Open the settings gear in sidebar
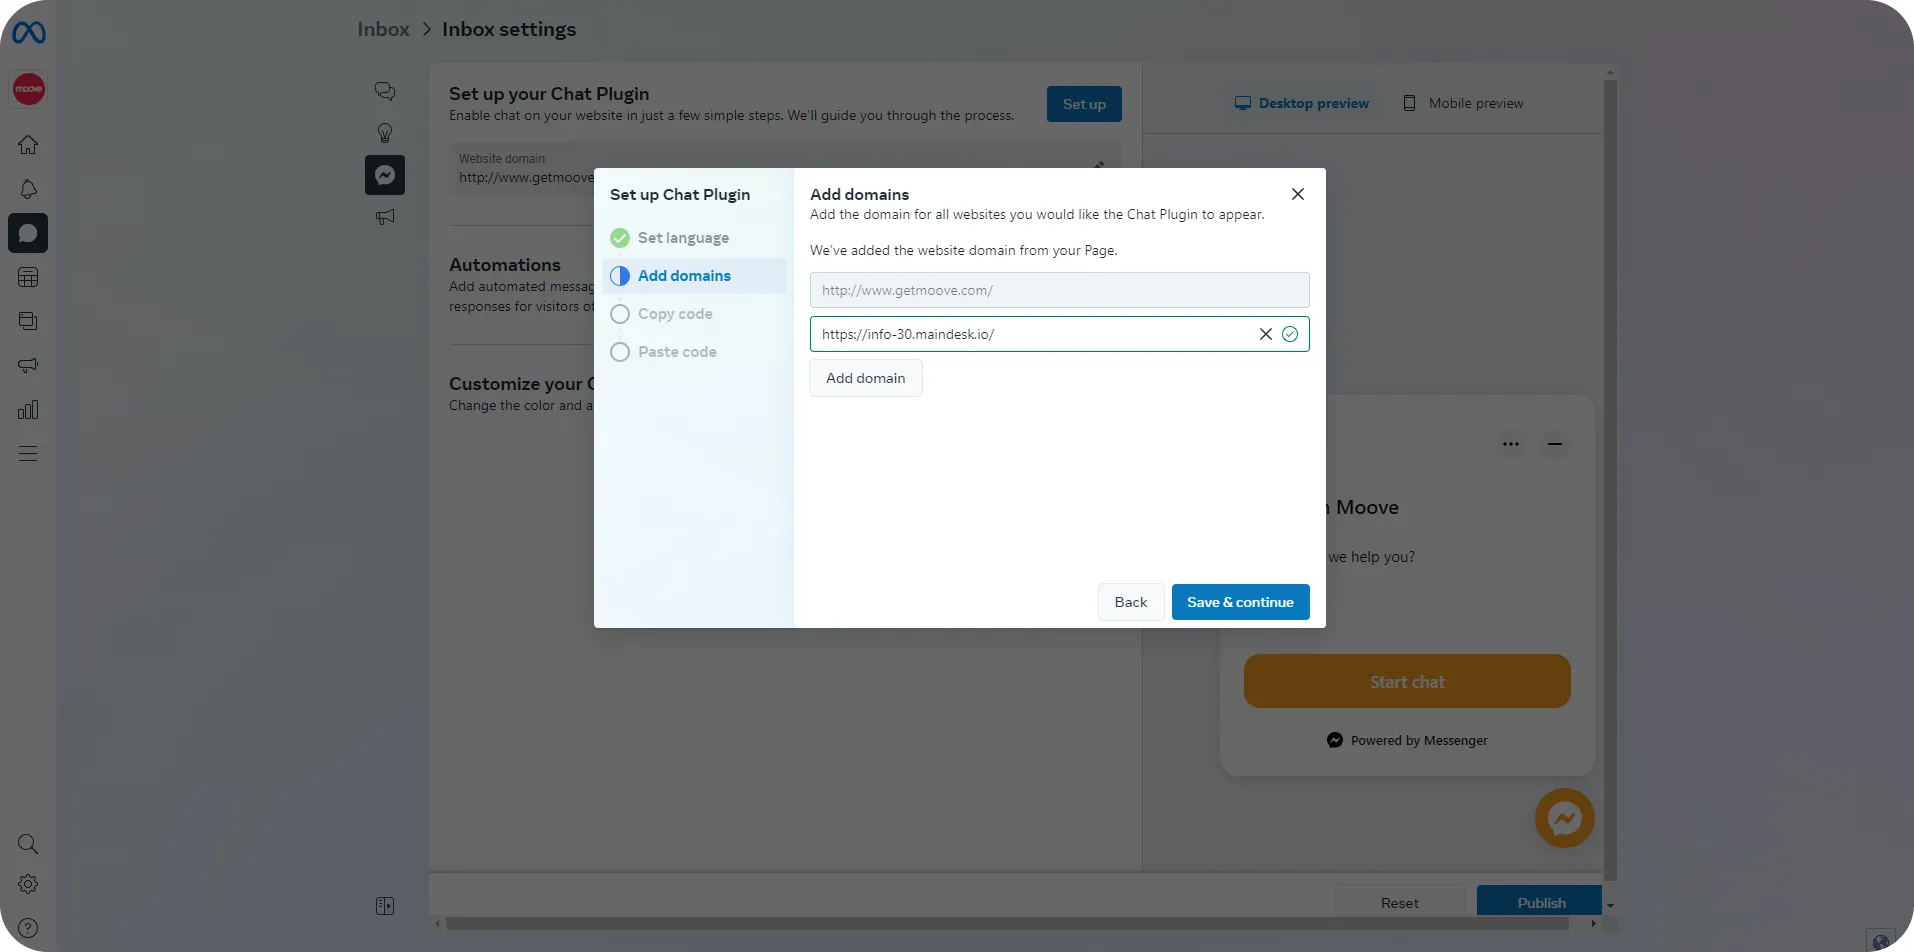 coord(28,884)
